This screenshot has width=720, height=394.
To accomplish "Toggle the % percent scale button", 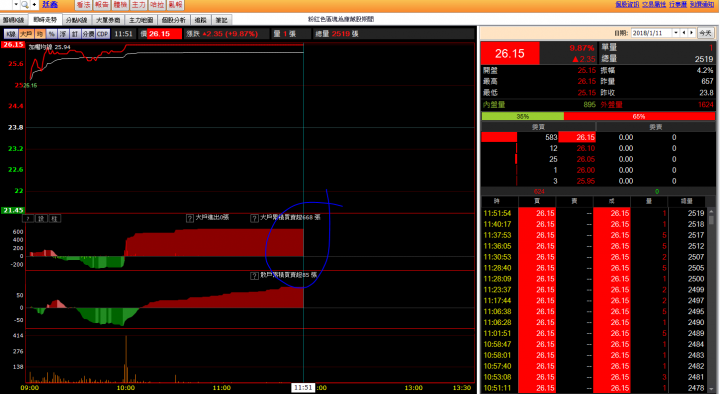I will pos(51,34).
